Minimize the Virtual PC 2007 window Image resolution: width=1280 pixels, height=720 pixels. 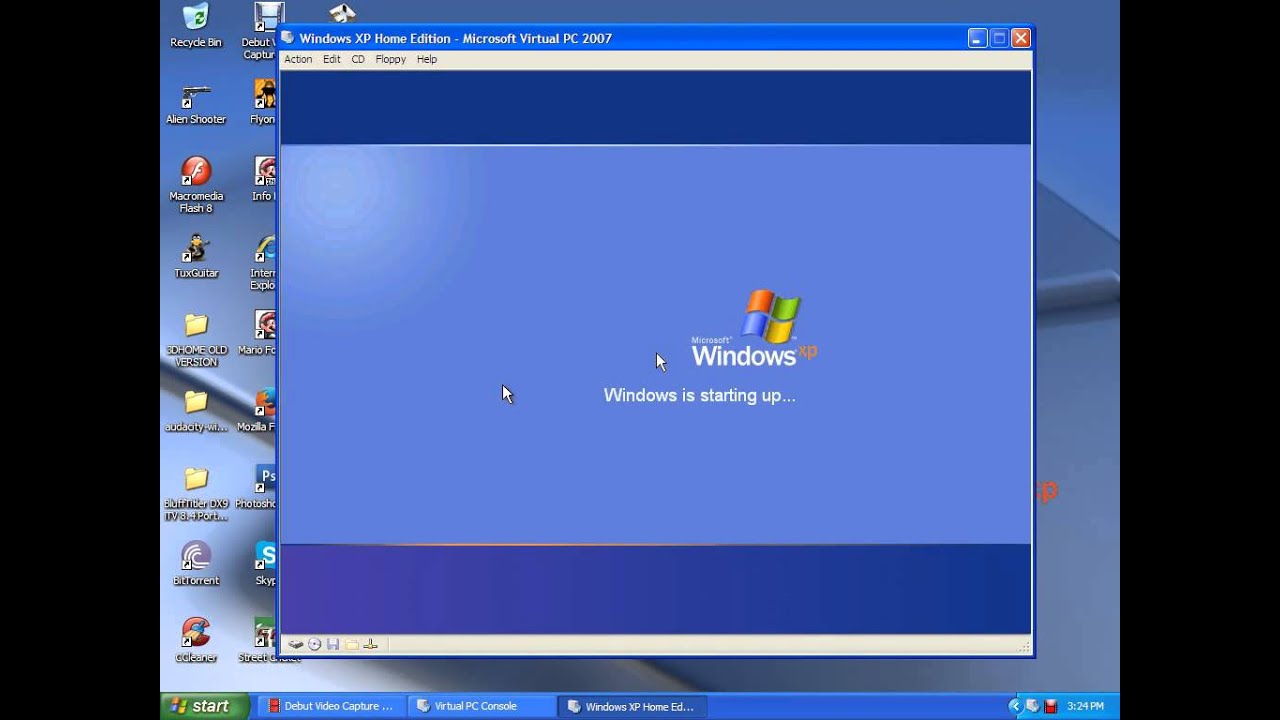978,38
